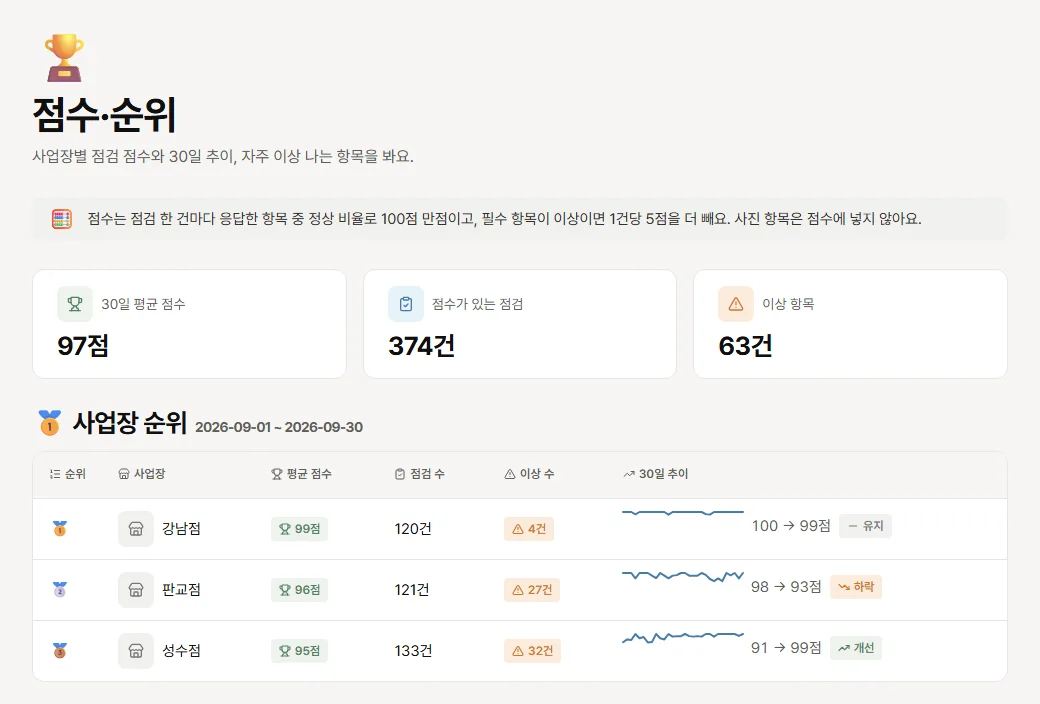Click second-place medal in 판교점 row
The image size is (1040, 704).
60,590
